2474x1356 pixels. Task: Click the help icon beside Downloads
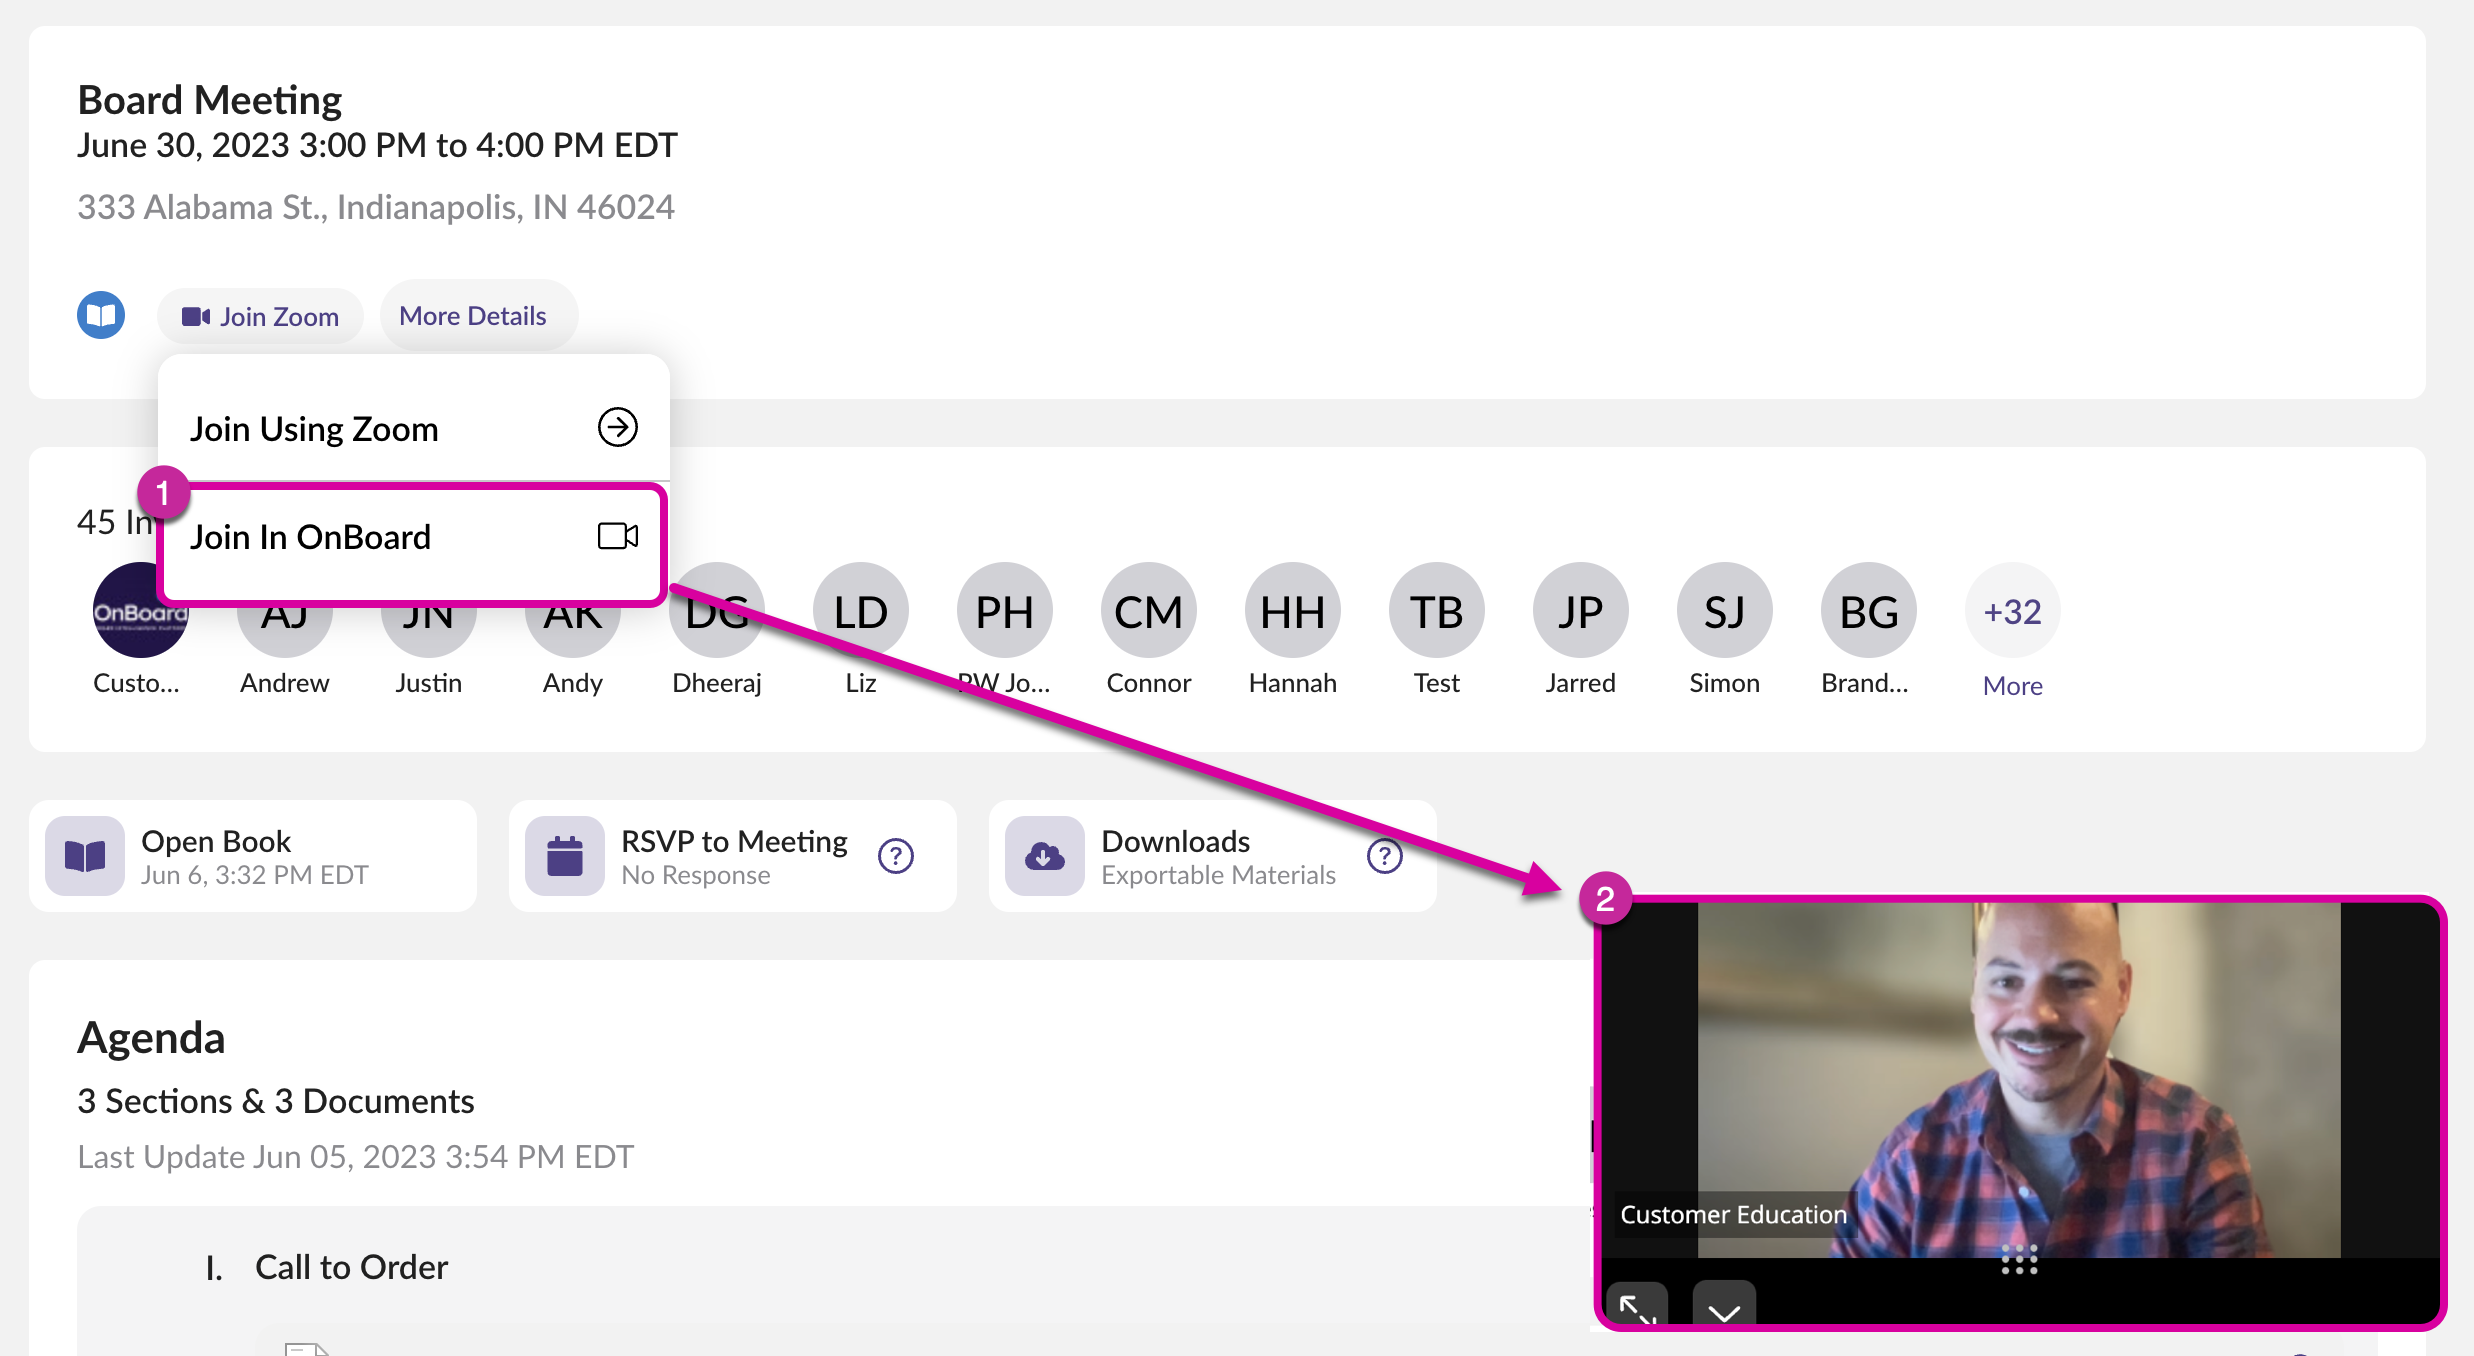(1385, 856)
